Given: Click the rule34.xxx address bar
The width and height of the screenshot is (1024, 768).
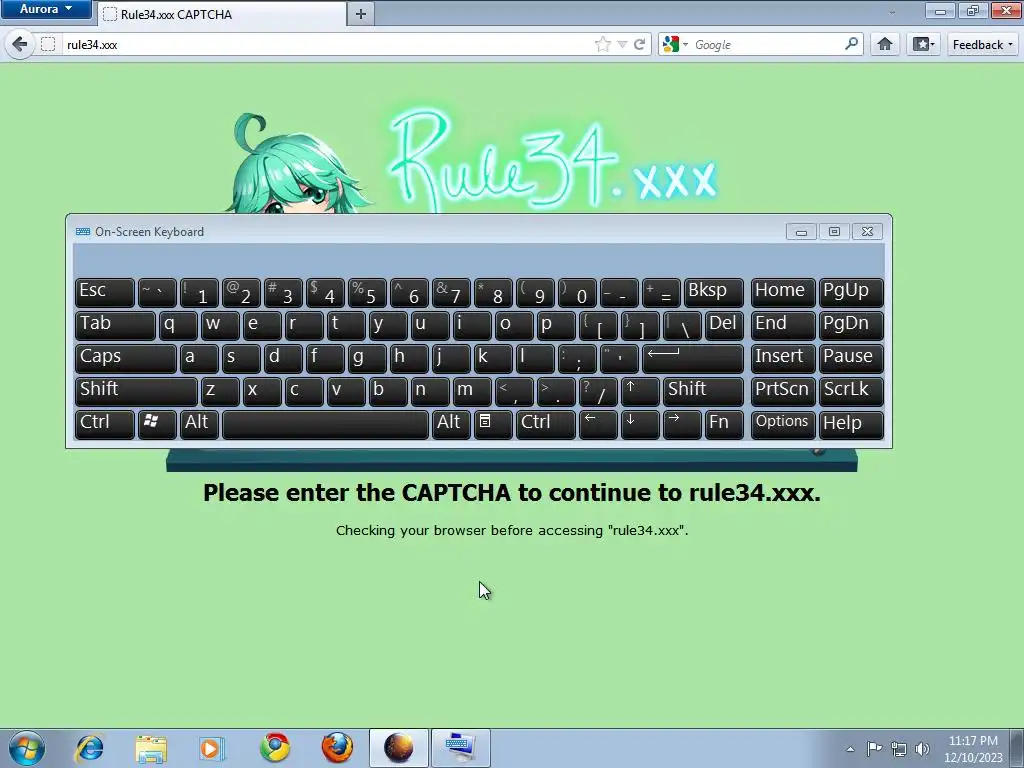Looking at the screenshot, I should point(327,44).
